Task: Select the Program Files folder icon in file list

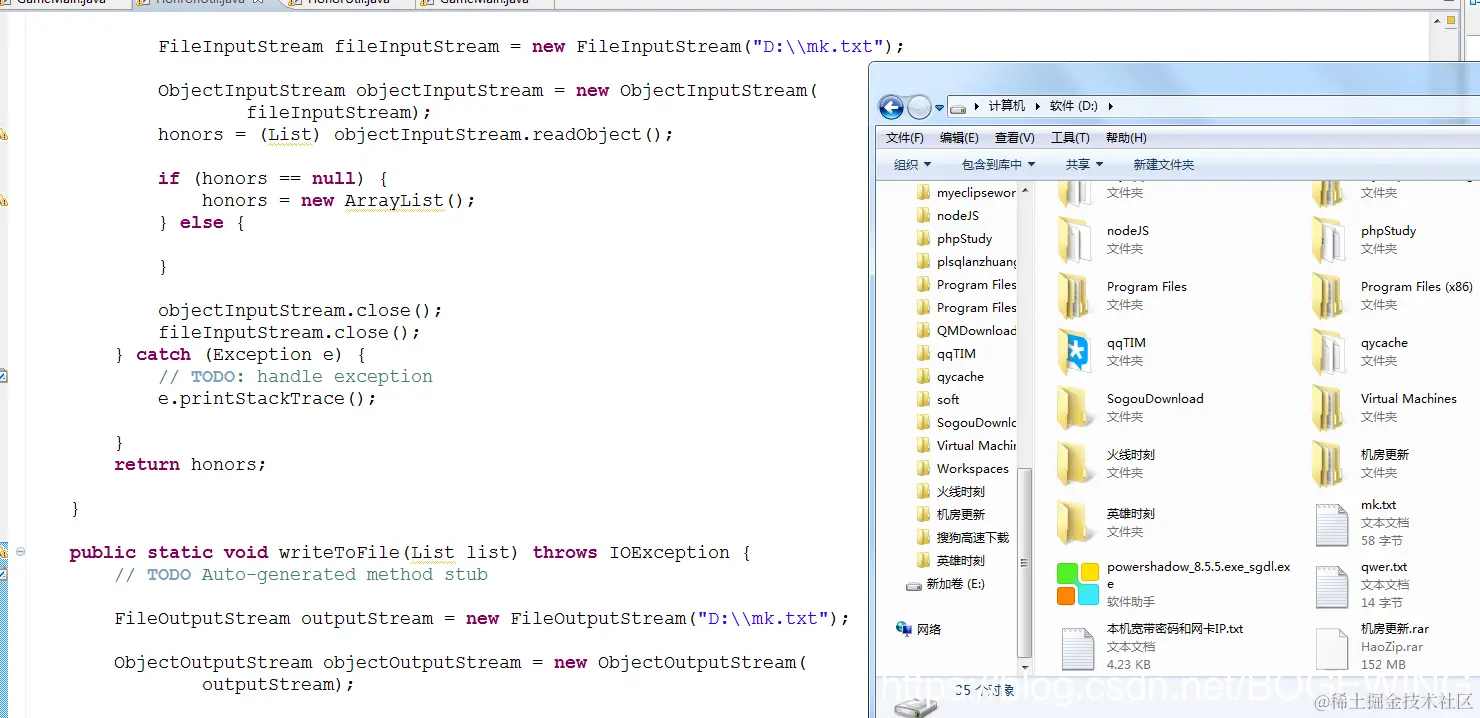Action: 1076,295
